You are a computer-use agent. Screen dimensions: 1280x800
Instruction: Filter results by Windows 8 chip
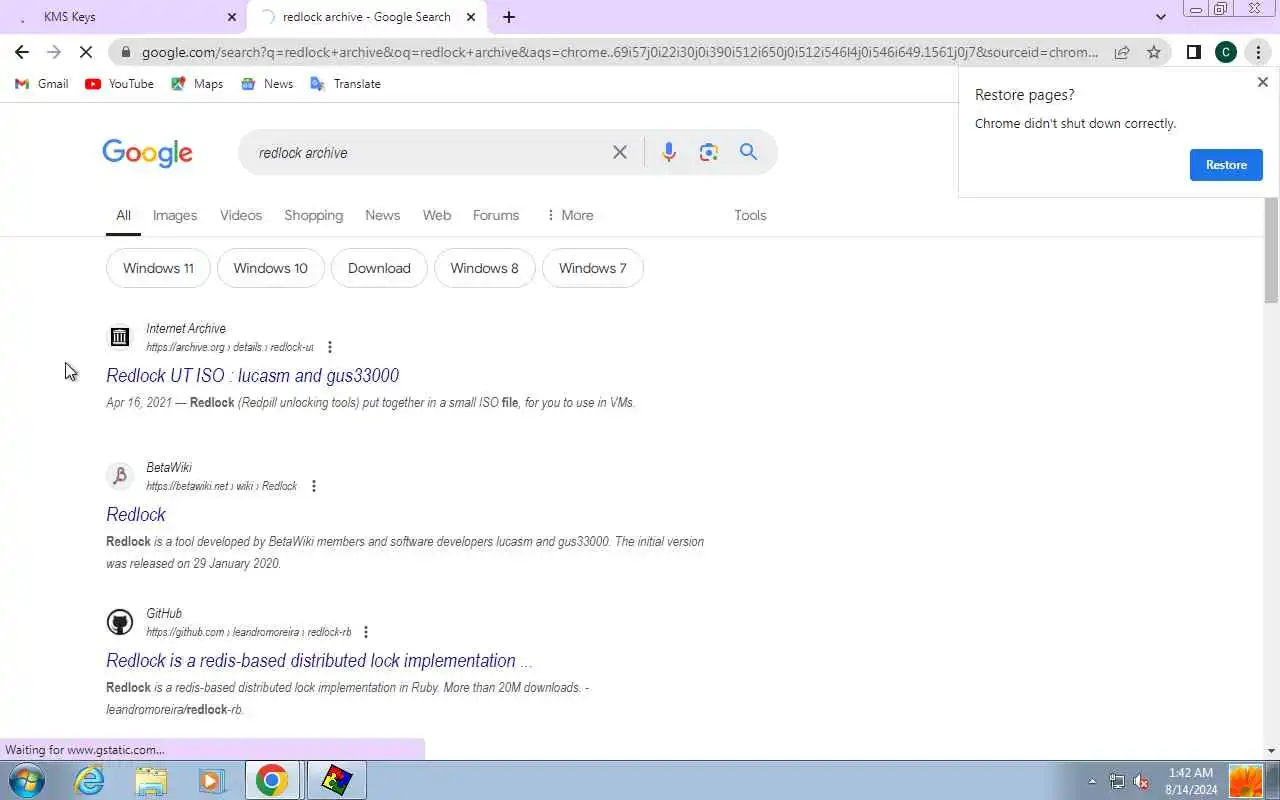coord(484,268)
